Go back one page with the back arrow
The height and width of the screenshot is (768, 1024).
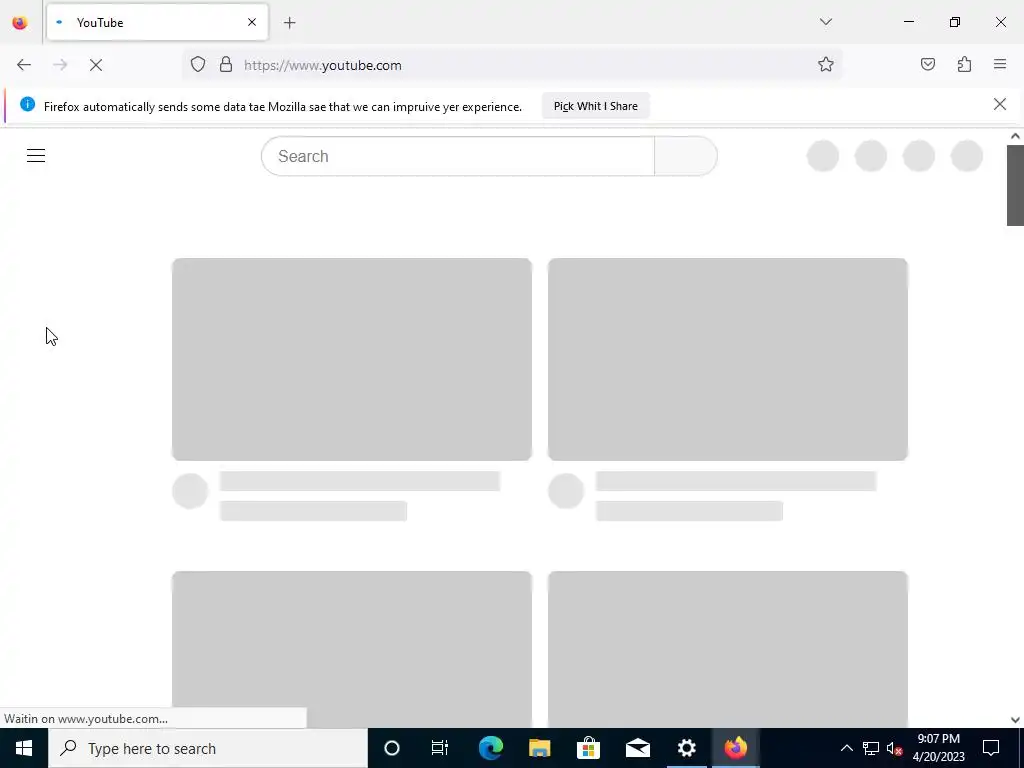24,65
